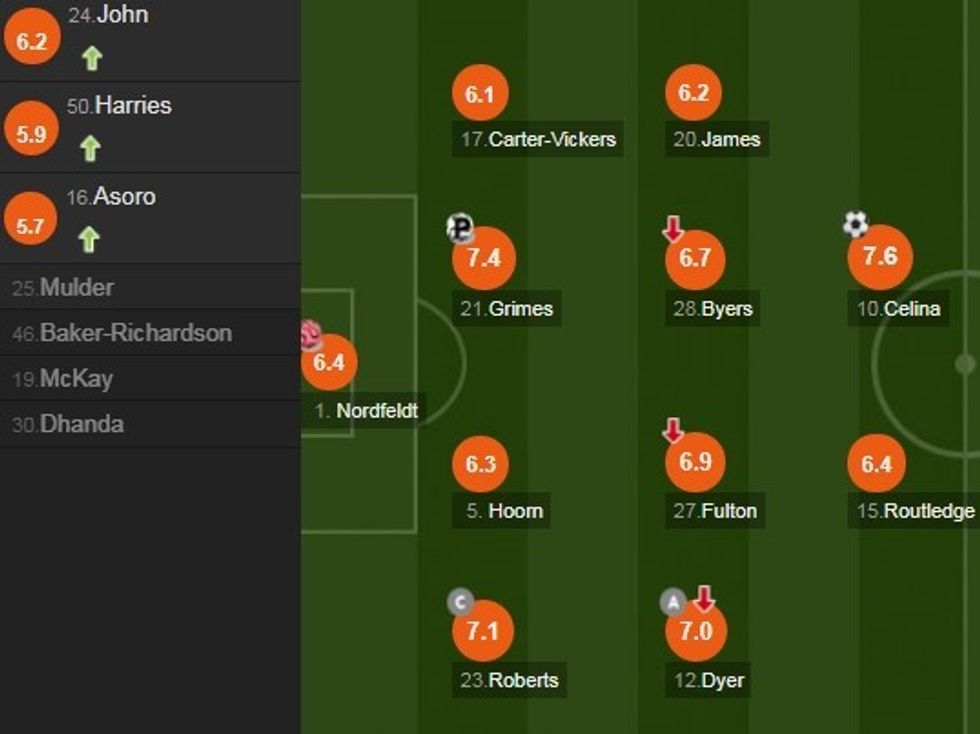Click the pink icon beside Nordfeldt's rating
Screen dimensions: 980x734
coord(311,338)
